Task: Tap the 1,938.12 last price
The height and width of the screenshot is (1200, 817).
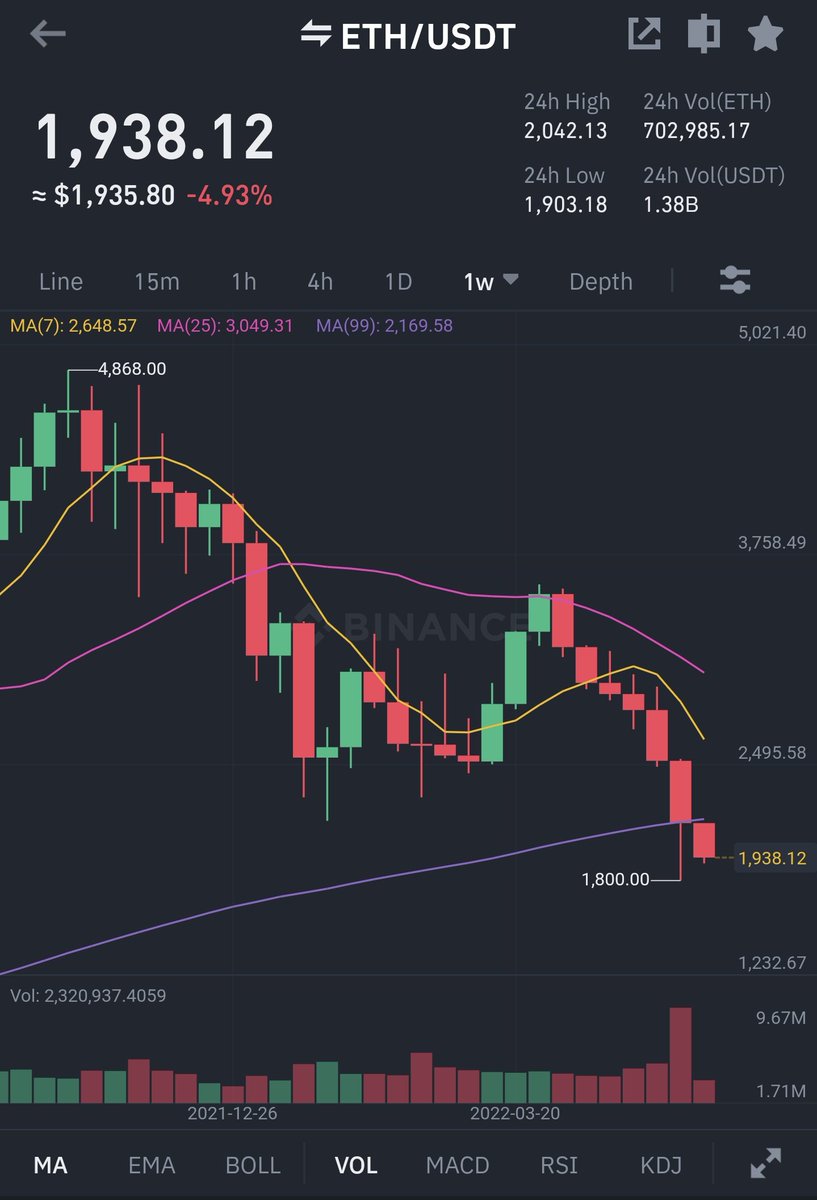Action: (x=155, y=138)
